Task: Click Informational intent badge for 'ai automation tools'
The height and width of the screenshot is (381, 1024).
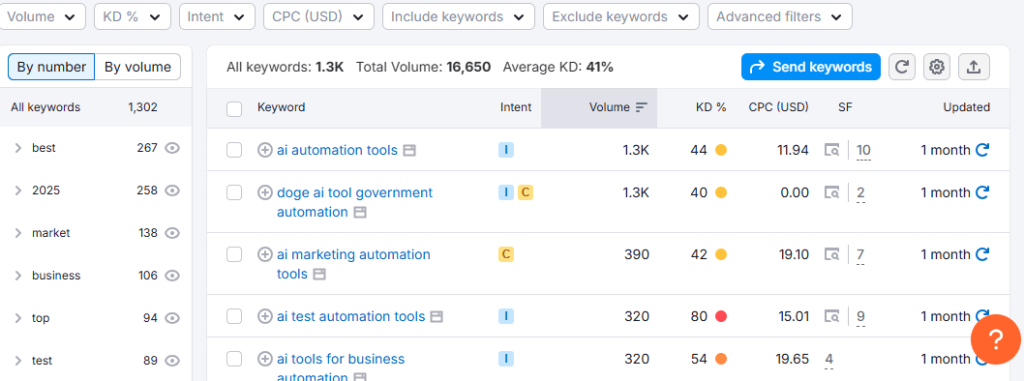Action: pos(506,150)
